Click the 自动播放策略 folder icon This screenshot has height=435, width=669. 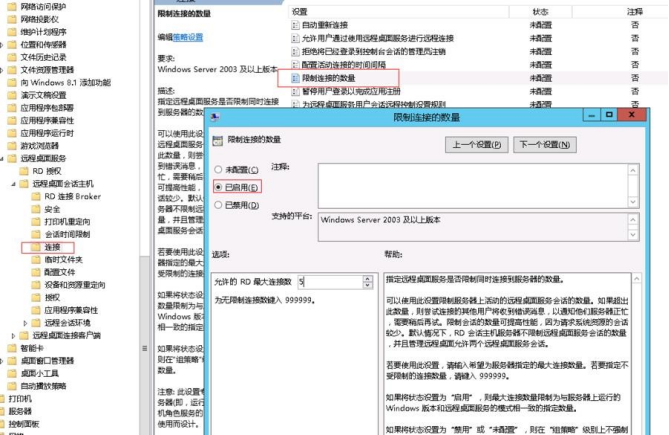(12, 386)
